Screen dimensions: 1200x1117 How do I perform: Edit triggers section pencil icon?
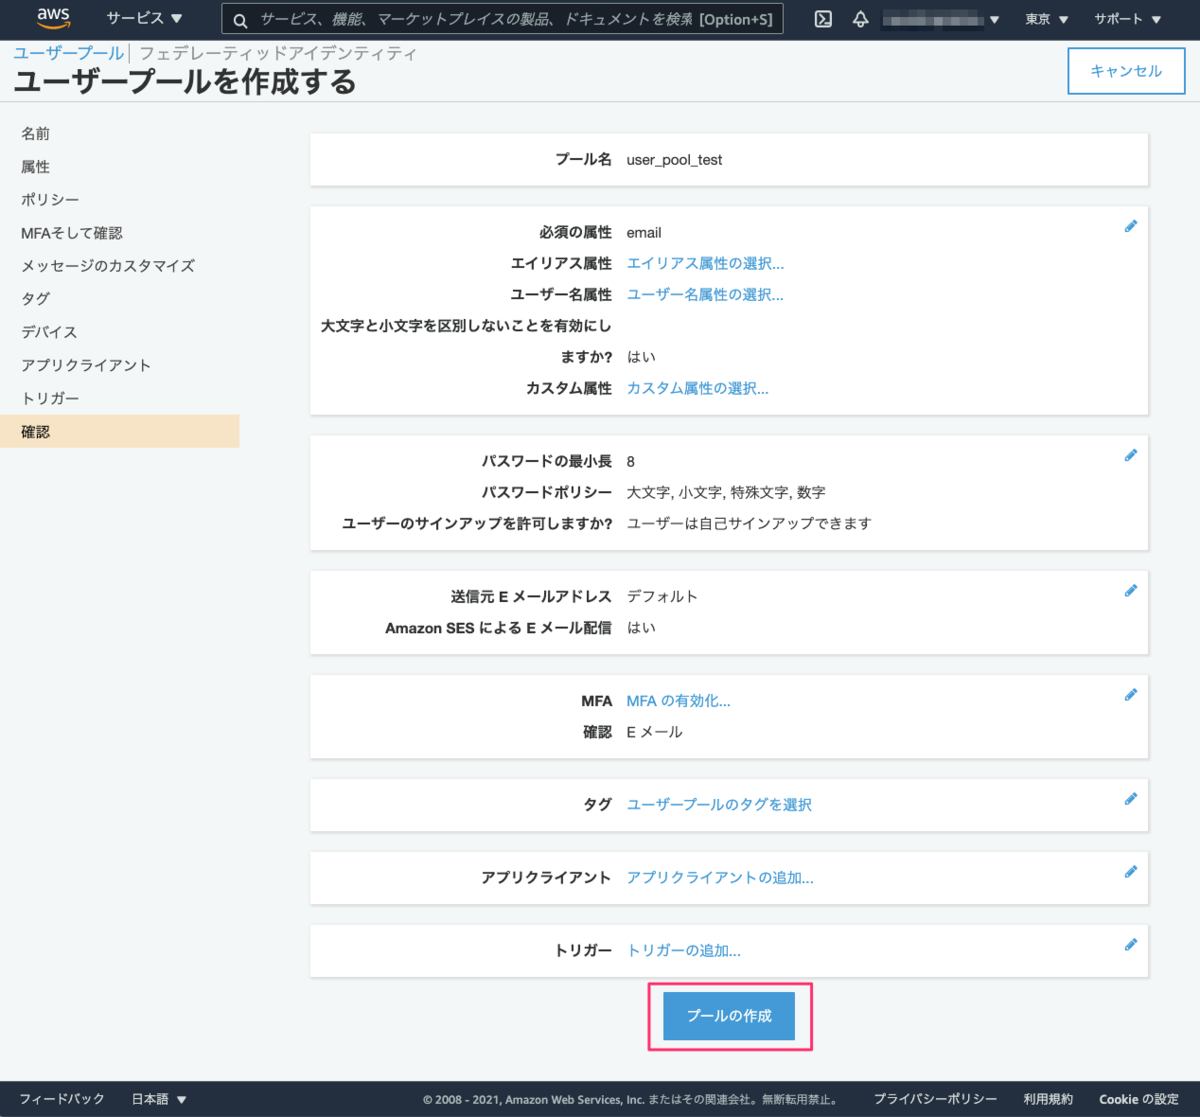1131,944
